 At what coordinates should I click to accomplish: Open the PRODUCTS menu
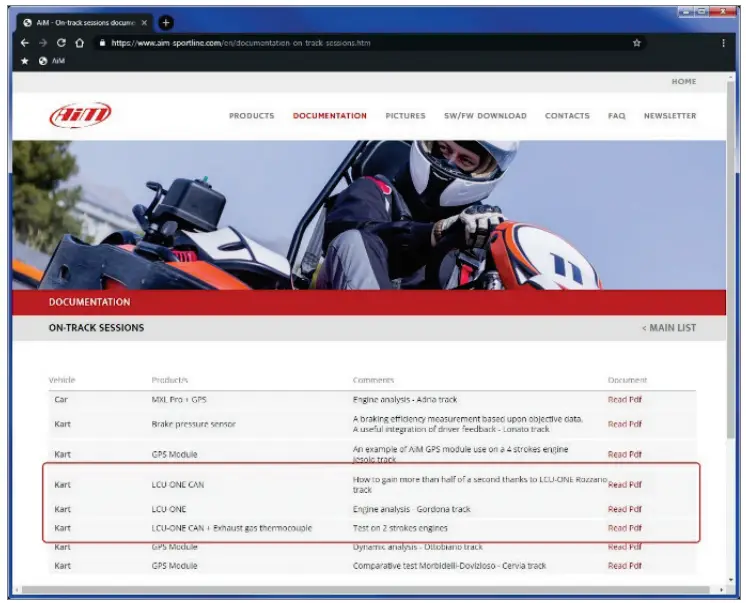(x=252, y=116)
